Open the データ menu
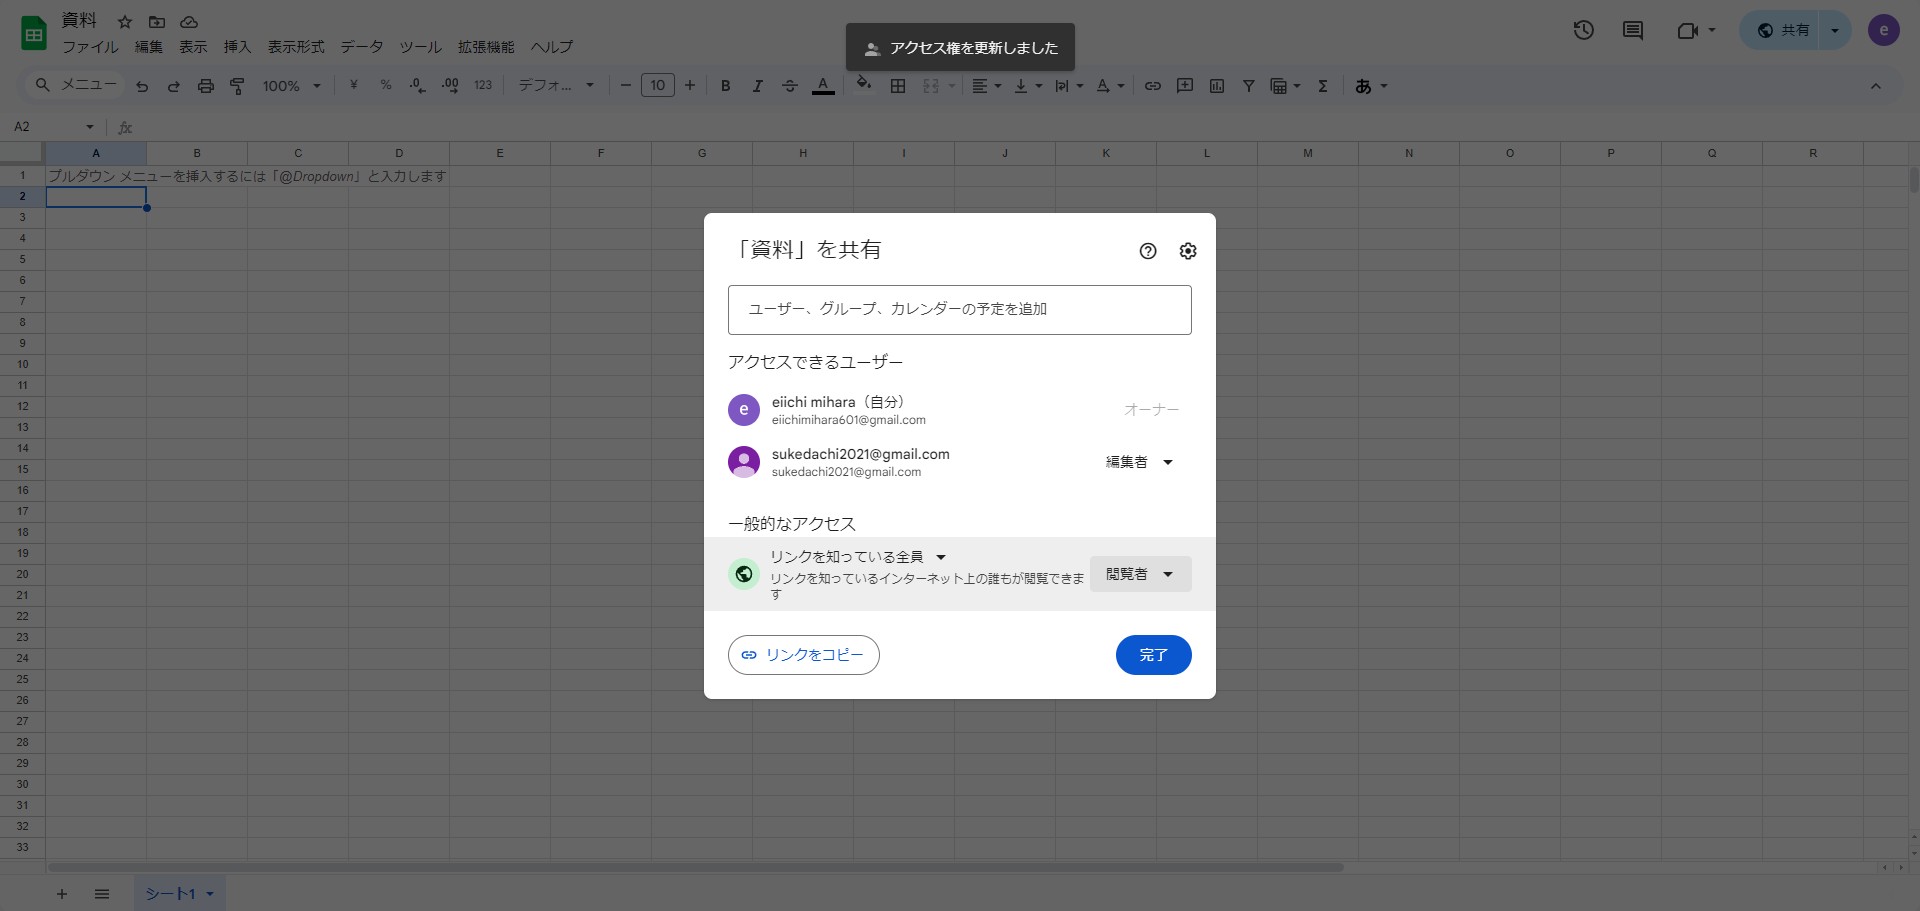 click(x=362, y=47)
